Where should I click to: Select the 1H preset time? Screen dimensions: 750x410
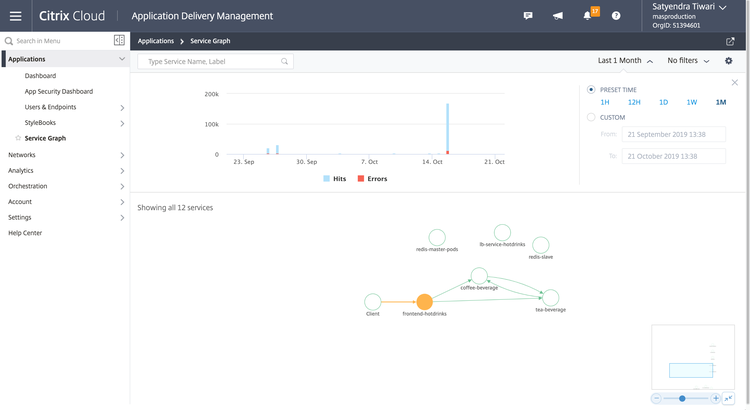[605, 102]
